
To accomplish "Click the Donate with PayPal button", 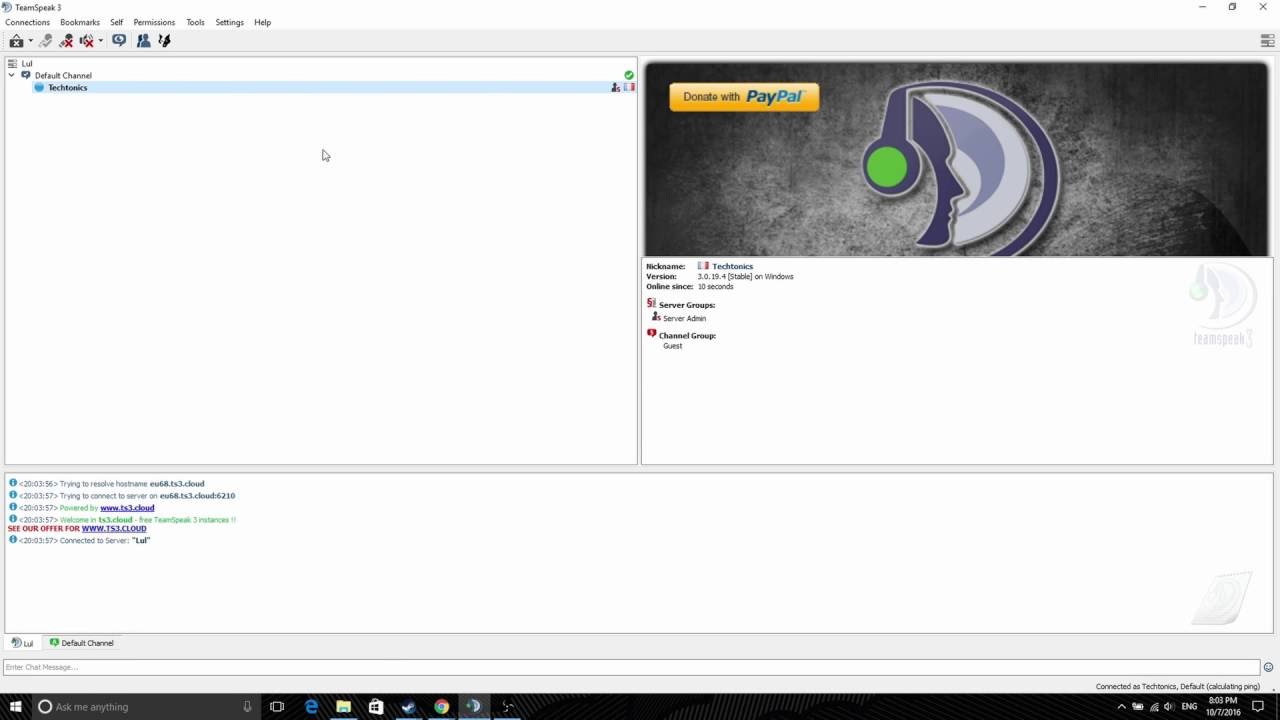I will [x=744, y=97].
